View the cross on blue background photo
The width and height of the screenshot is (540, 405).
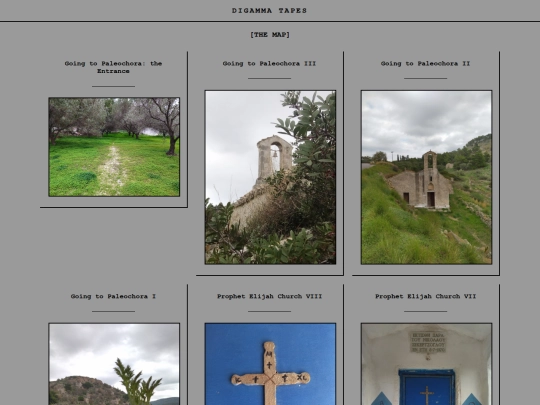270,364
